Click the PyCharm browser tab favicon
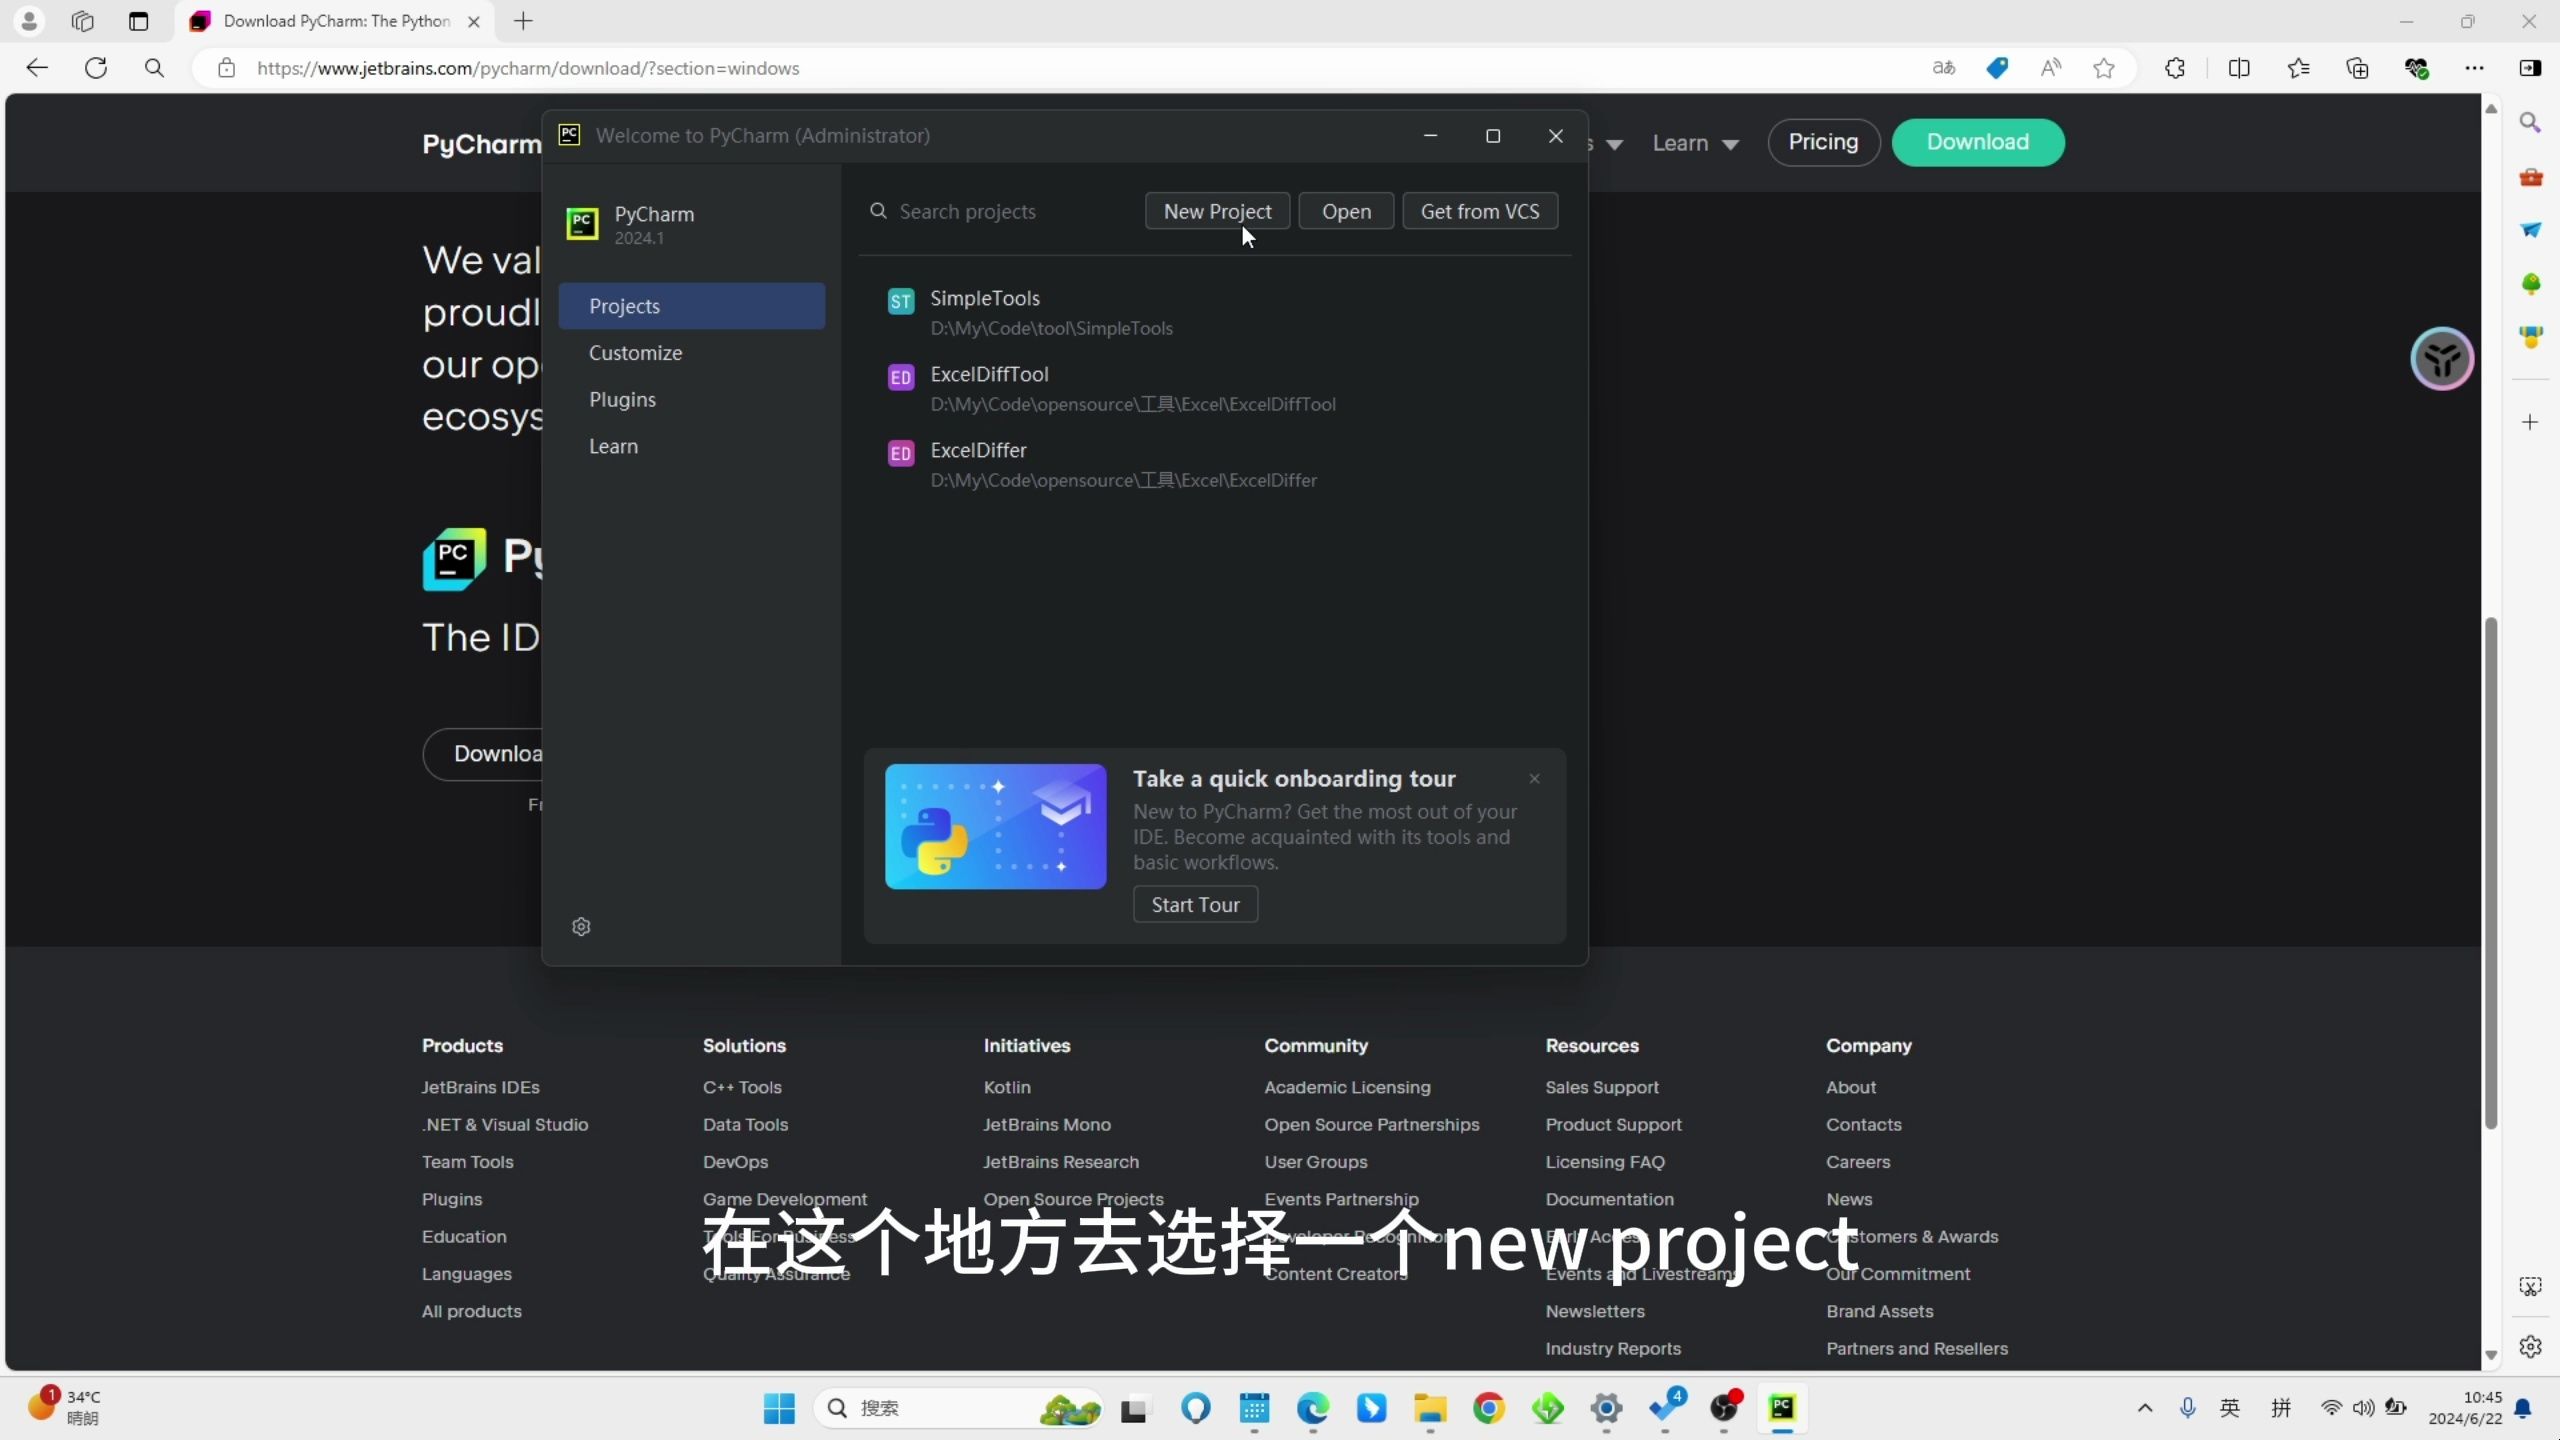 click(x=199, y=19)
